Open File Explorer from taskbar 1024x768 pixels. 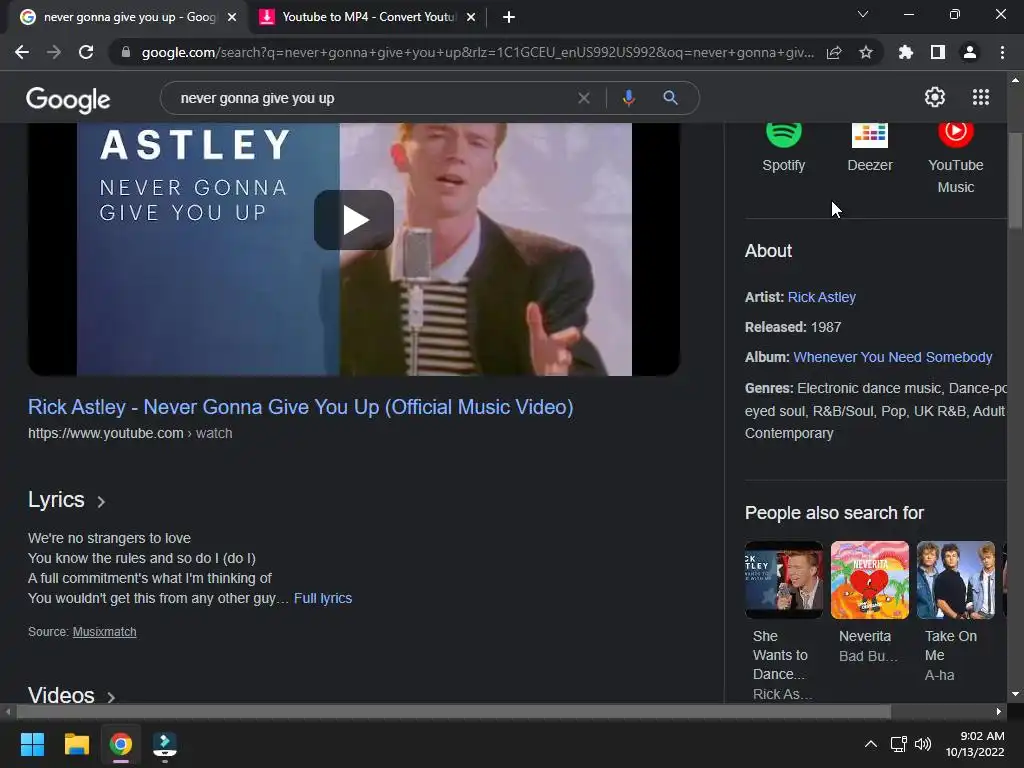click(x=76, y=744)
